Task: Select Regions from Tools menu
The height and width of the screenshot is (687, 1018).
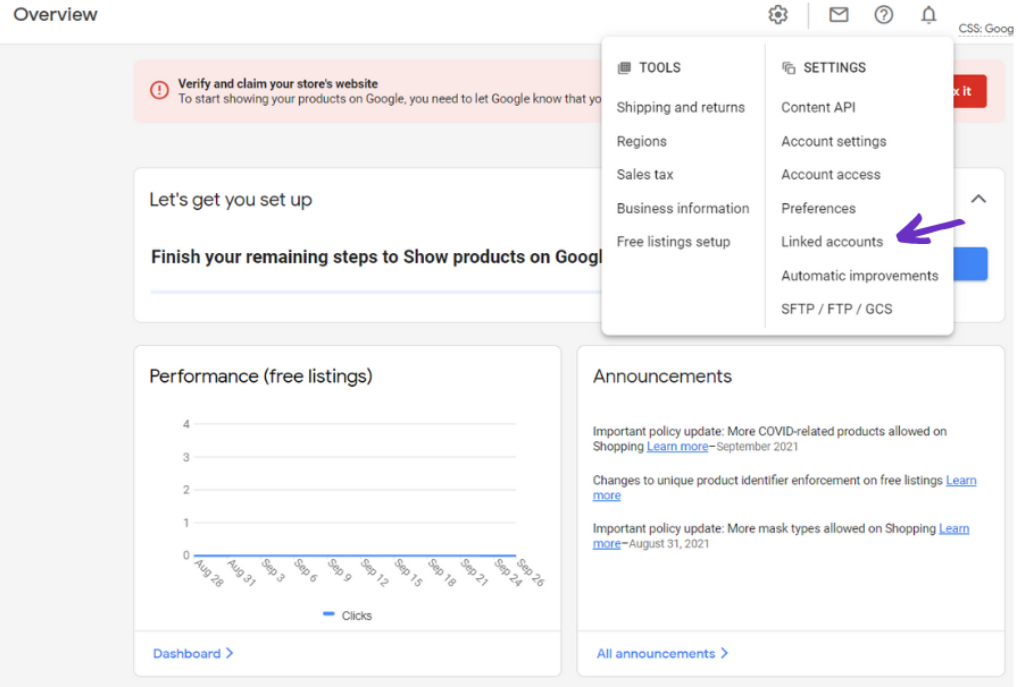Action: pos(641,141)
